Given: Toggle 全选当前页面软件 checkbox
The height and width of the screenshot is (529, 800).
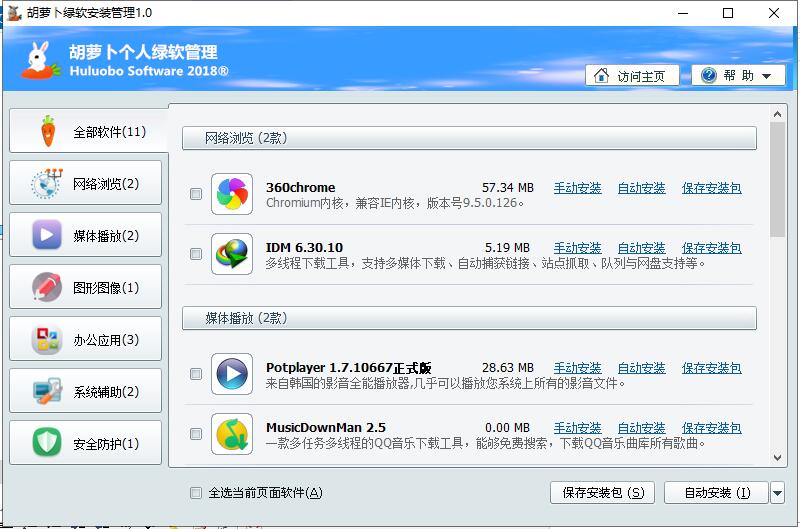Looking at the screenshot, I should pos(196,493).
